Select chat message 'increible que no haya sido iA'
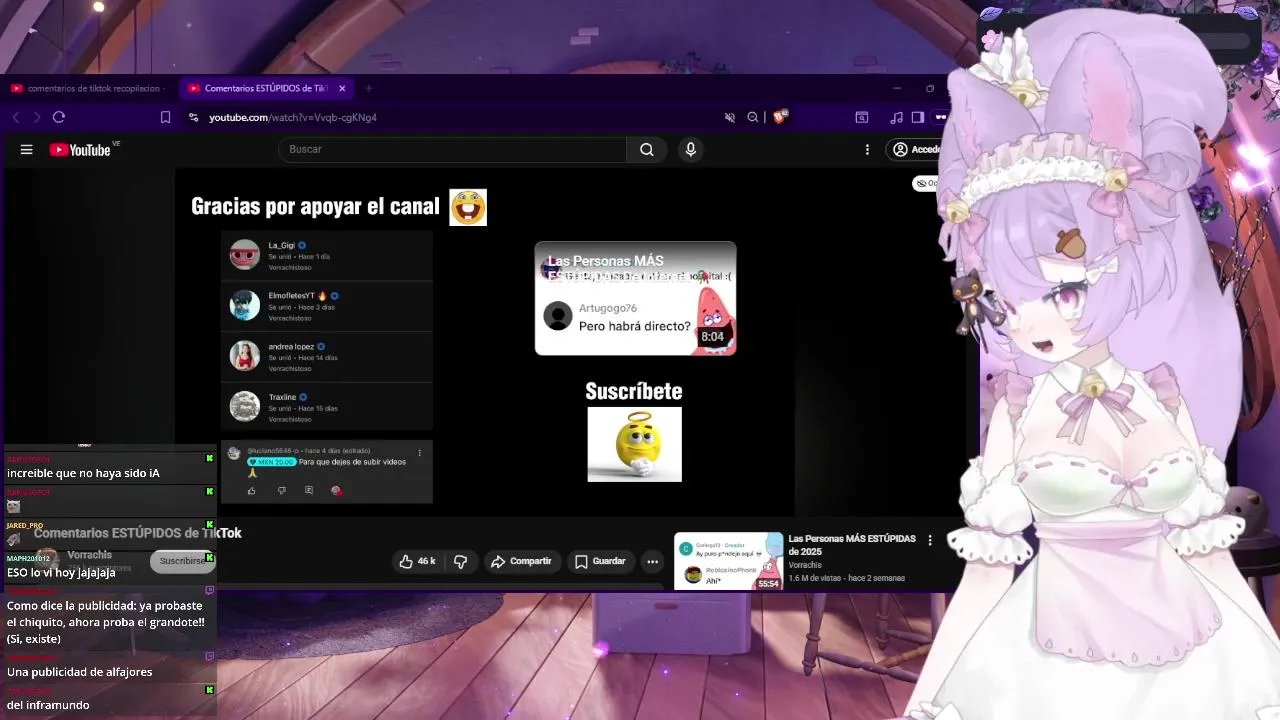 tap(83, 473)
